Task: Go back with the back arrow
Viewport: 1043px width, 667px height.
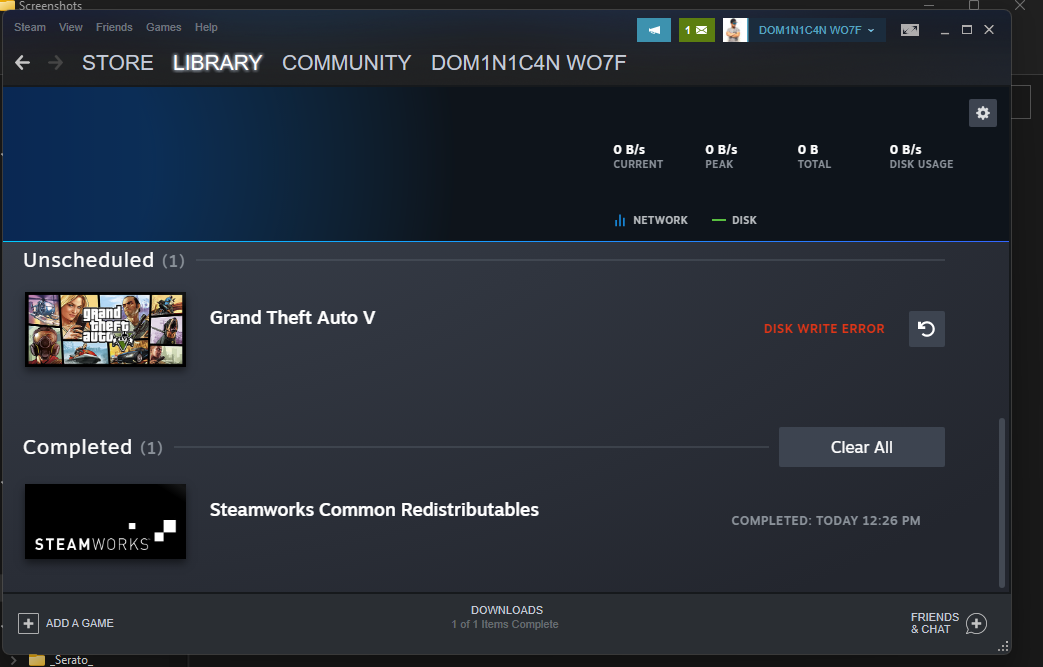Action: [x=23, y=63]
